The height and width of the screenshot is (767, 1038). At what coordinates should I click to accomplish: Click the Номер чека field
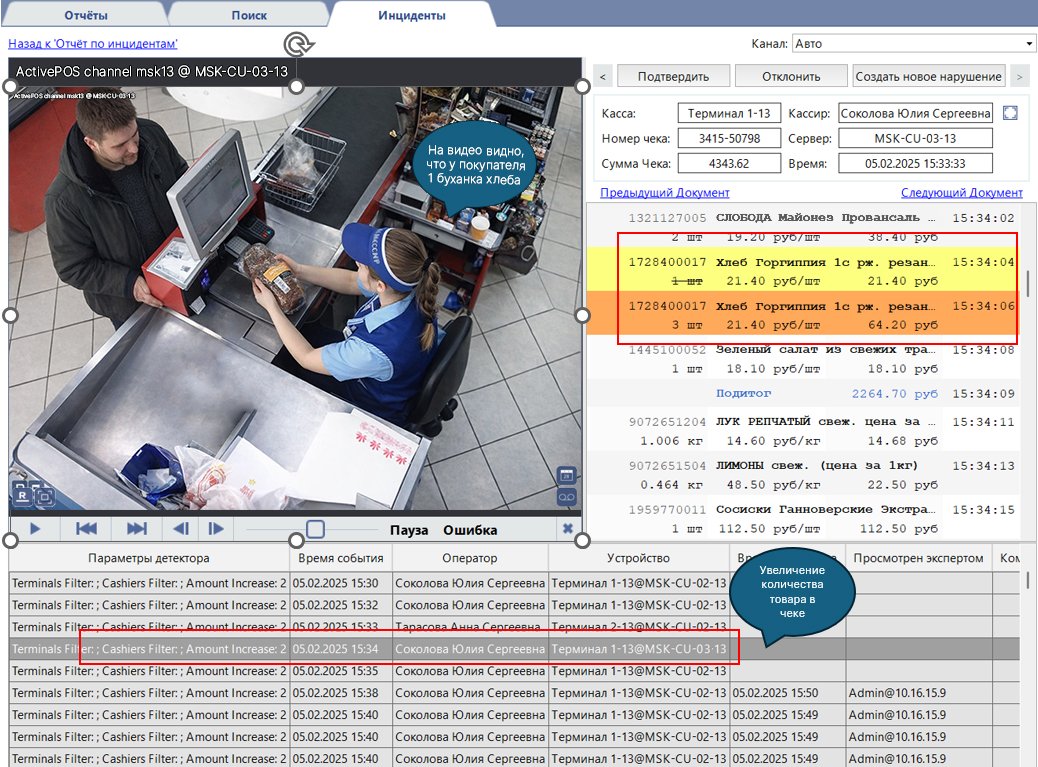[x=716, y=138]
